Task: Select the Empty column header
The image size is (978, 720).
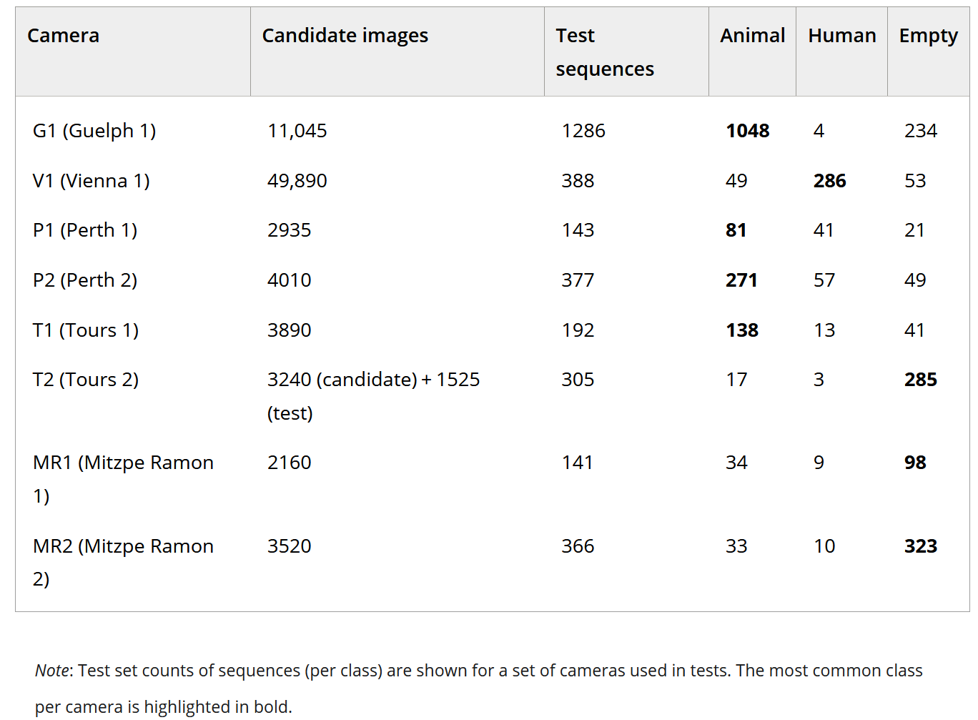Action: [x=928, y=36]
